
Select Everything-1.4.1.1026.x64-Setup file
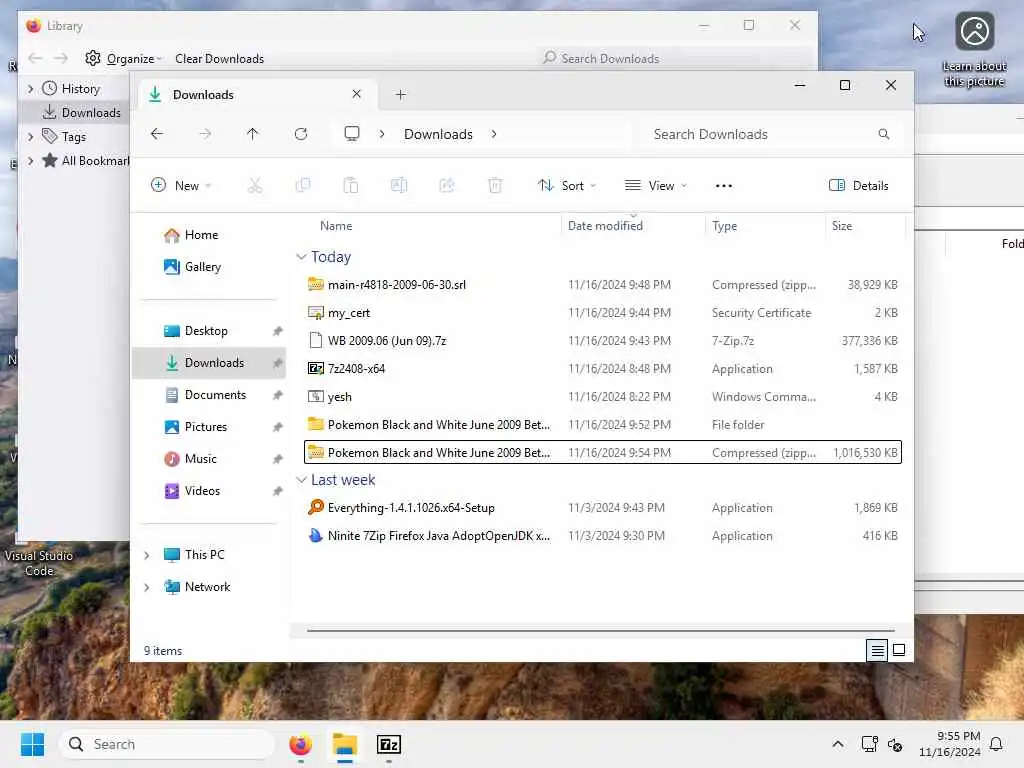pos(602,508)
